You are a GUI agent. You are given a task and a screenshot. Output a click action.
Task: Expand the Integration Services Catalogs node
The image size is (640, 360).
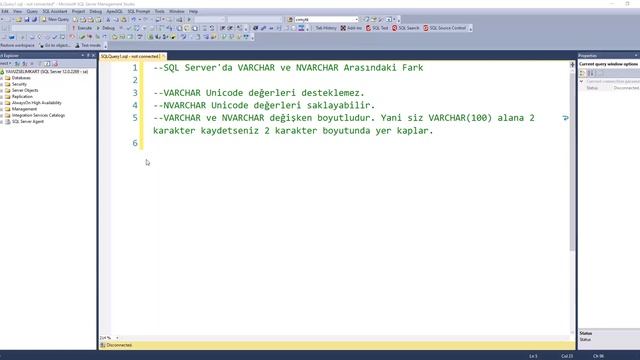pos(2,116)
